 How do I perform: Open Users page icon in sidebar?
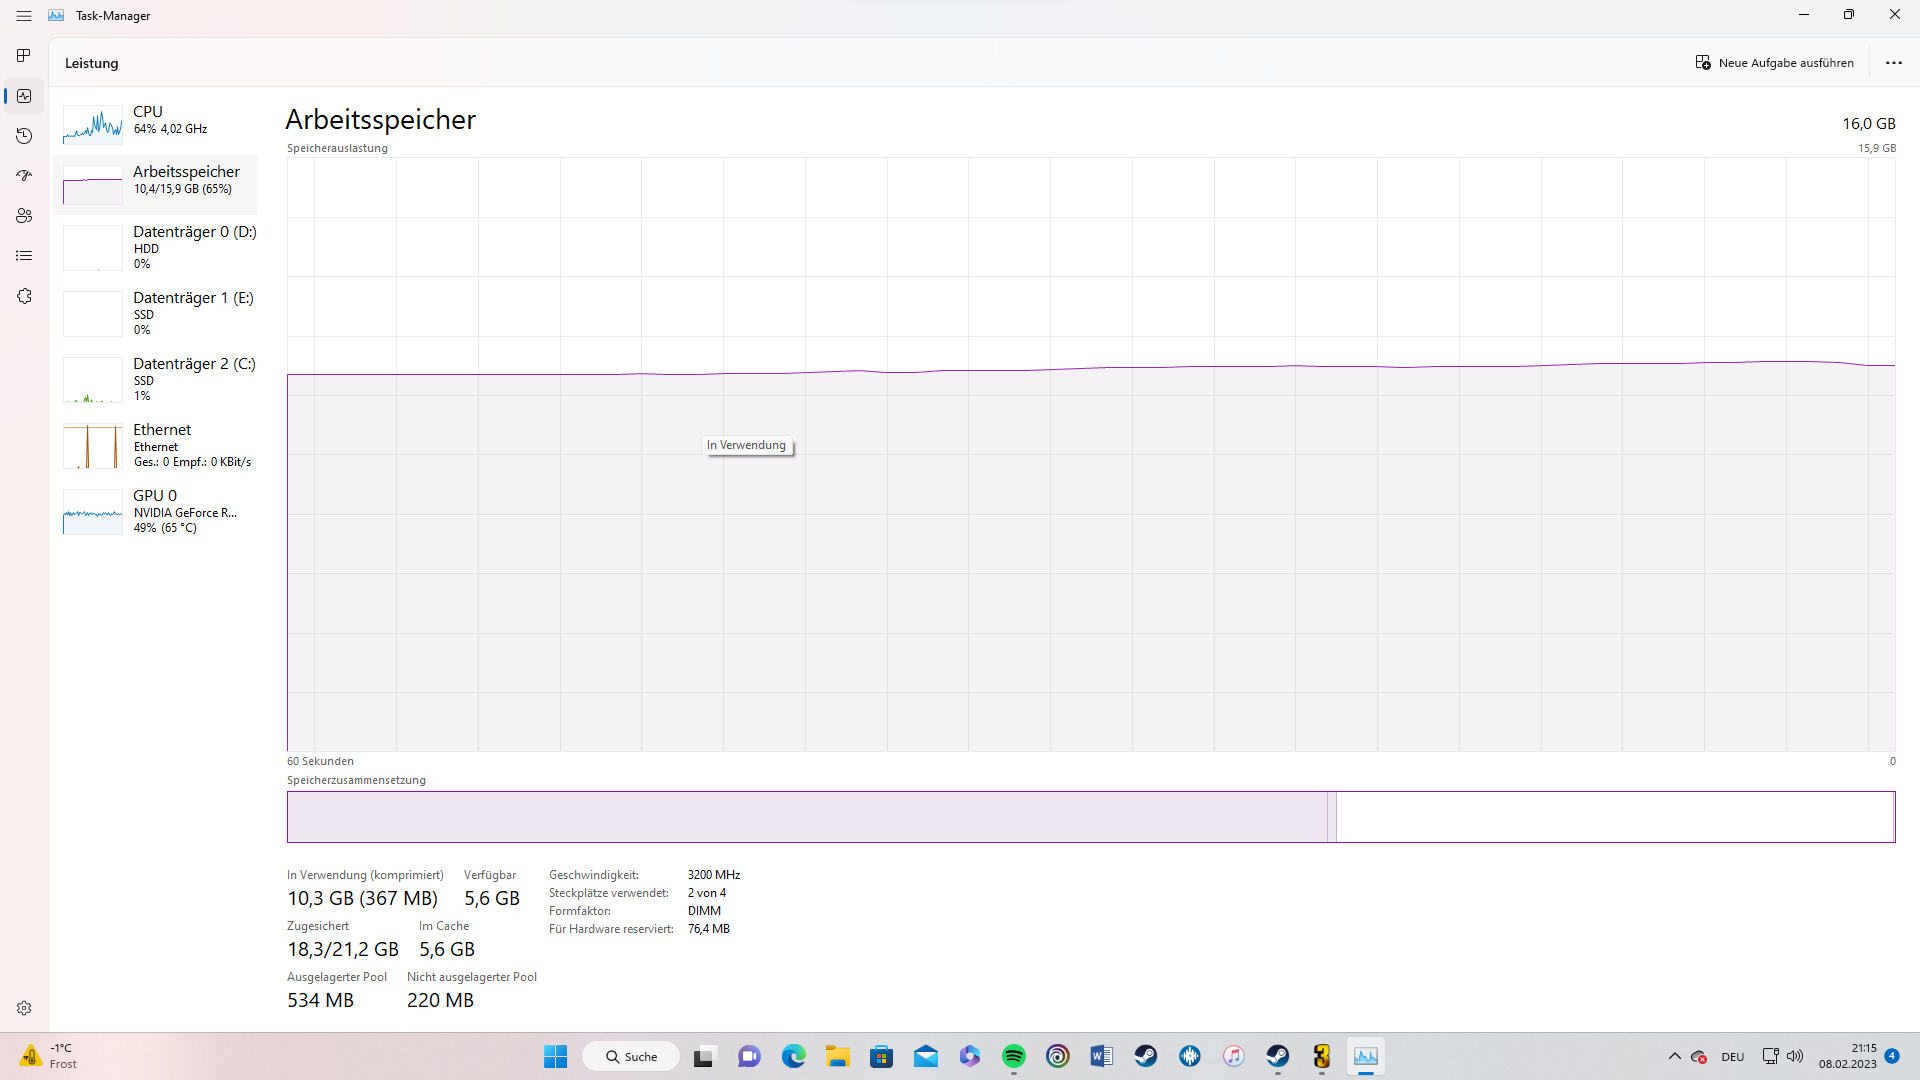pos(24,216)
